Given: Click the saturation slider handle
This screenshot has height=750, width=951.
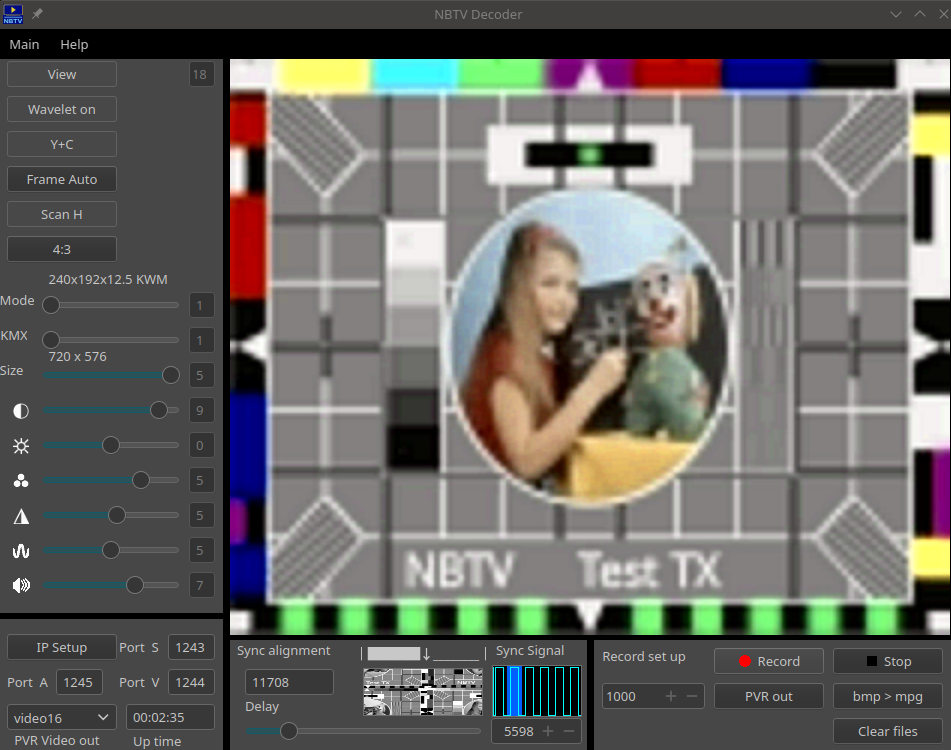Looking at the screenshot, I should click(141, 480).
